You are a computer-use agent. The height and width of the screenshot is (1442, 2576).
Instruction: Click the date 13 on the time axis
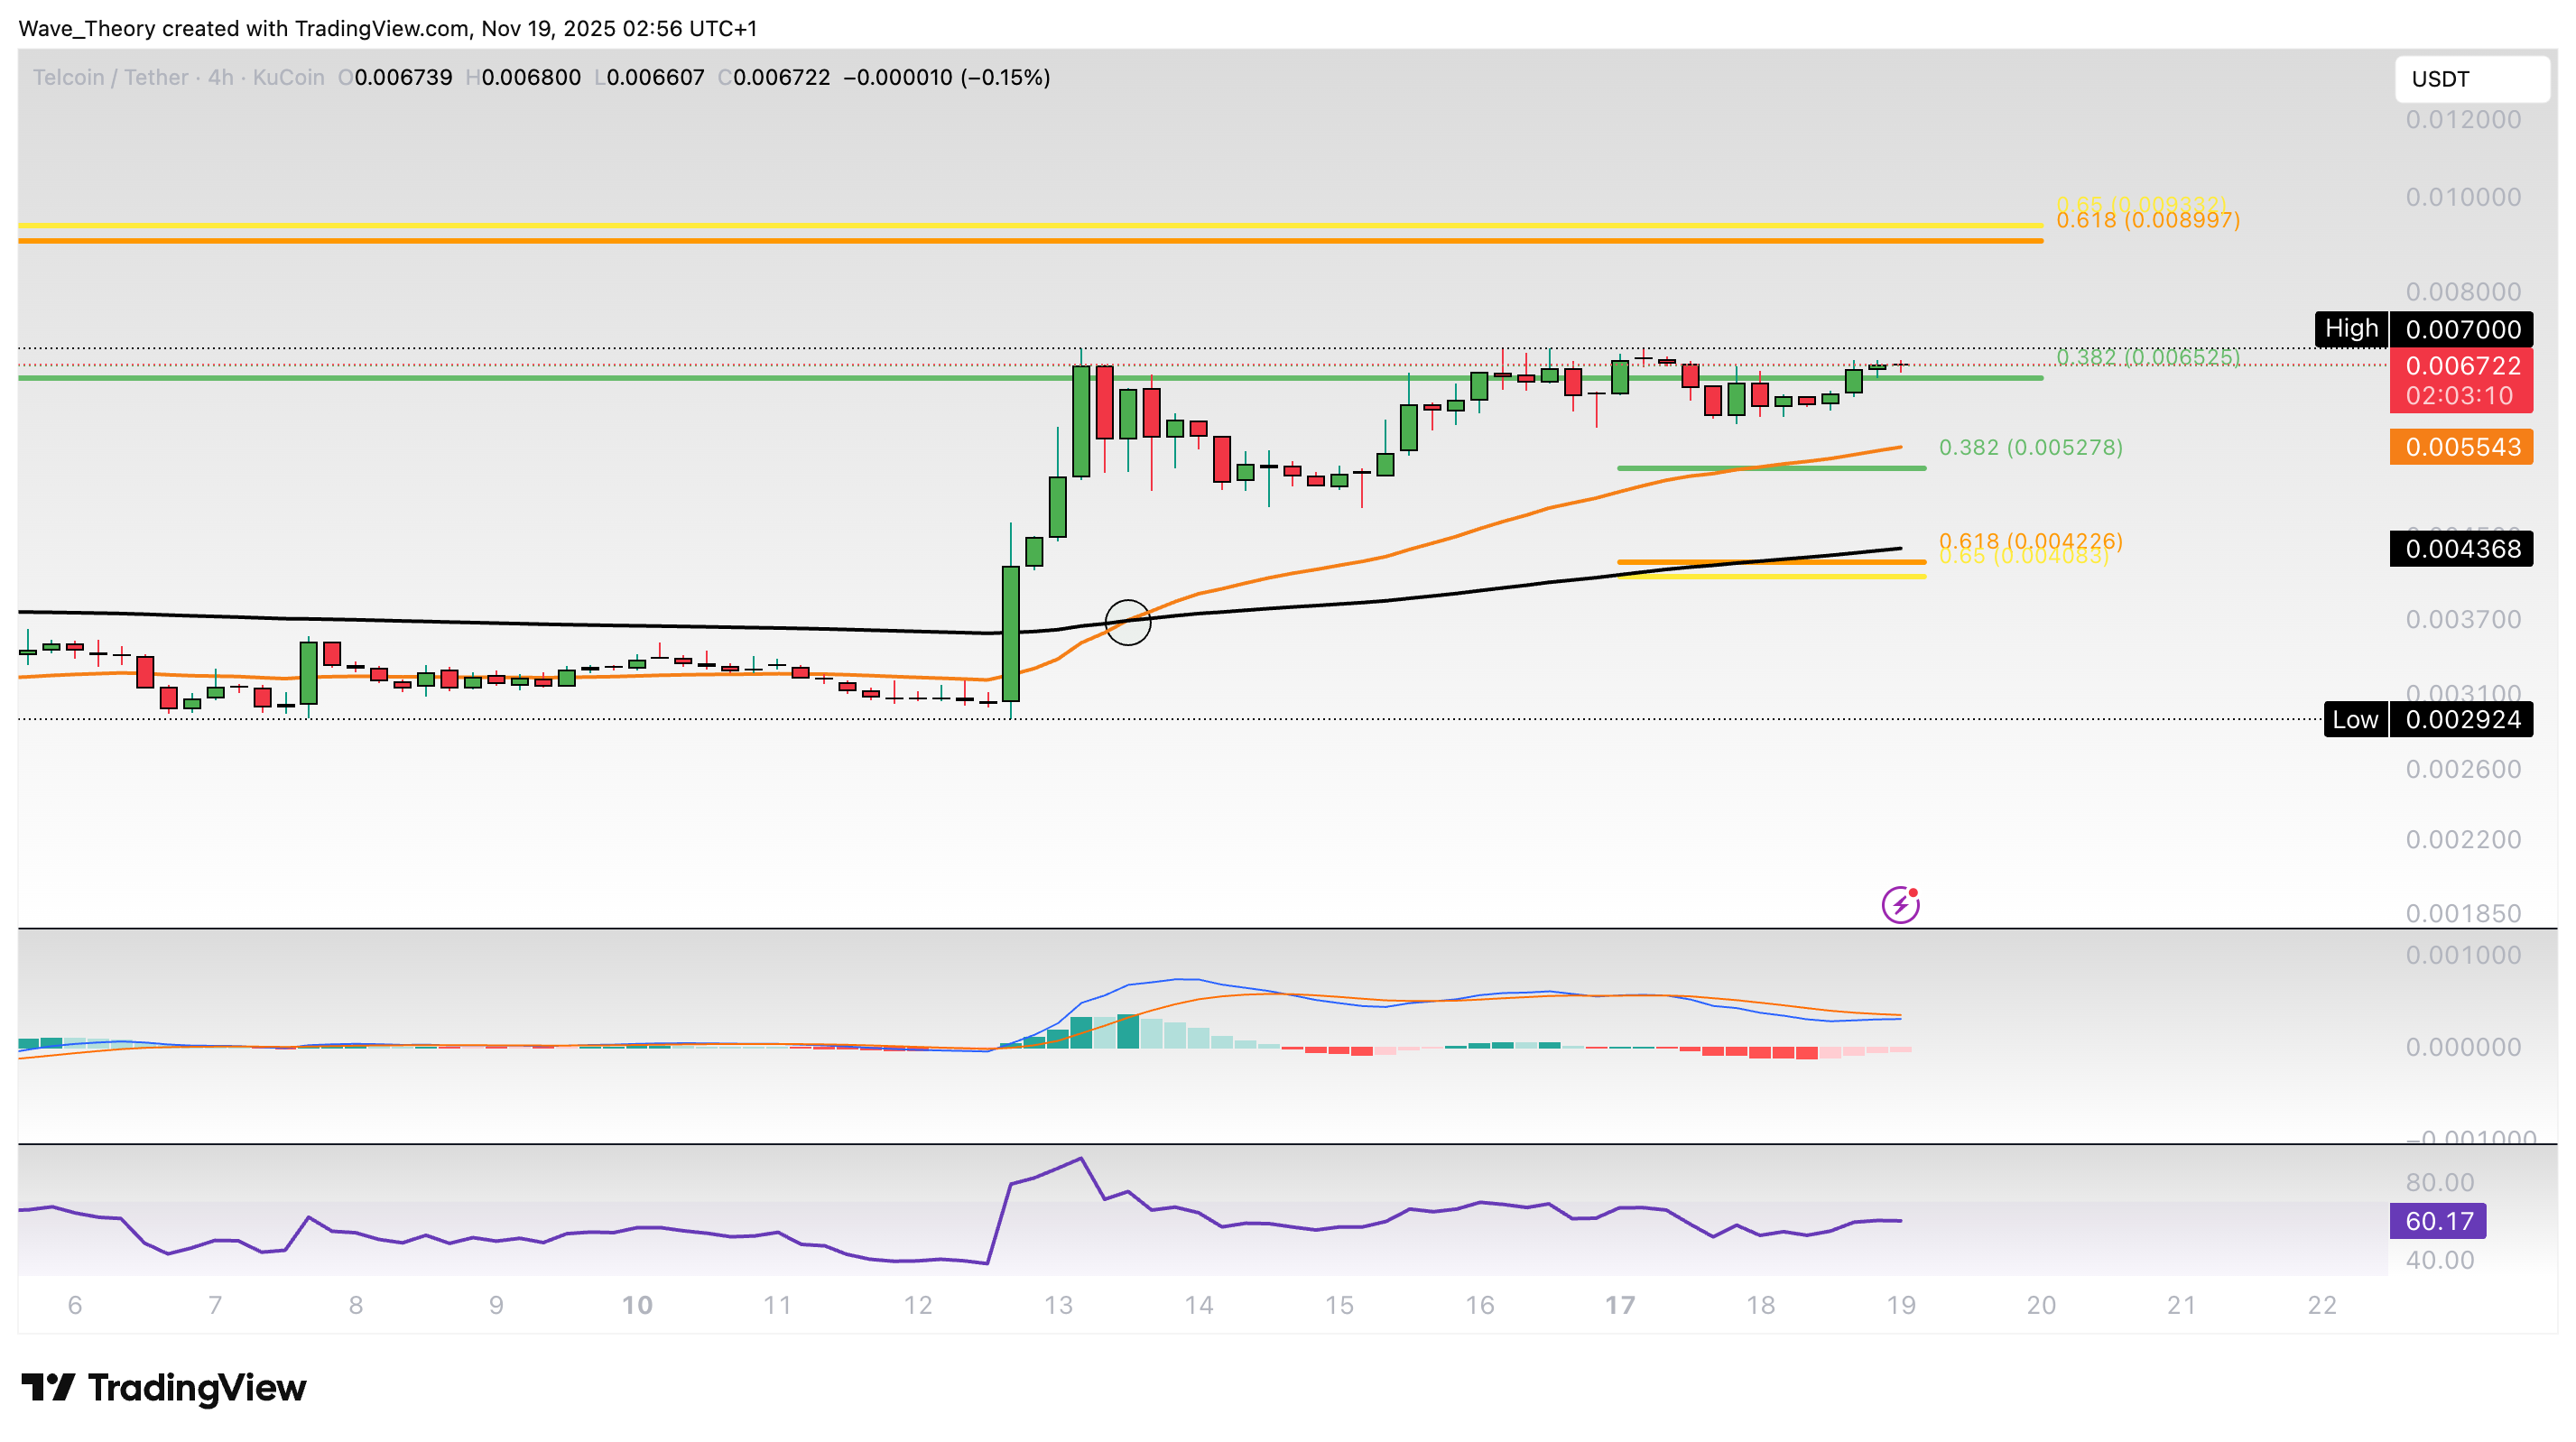1058,1305
